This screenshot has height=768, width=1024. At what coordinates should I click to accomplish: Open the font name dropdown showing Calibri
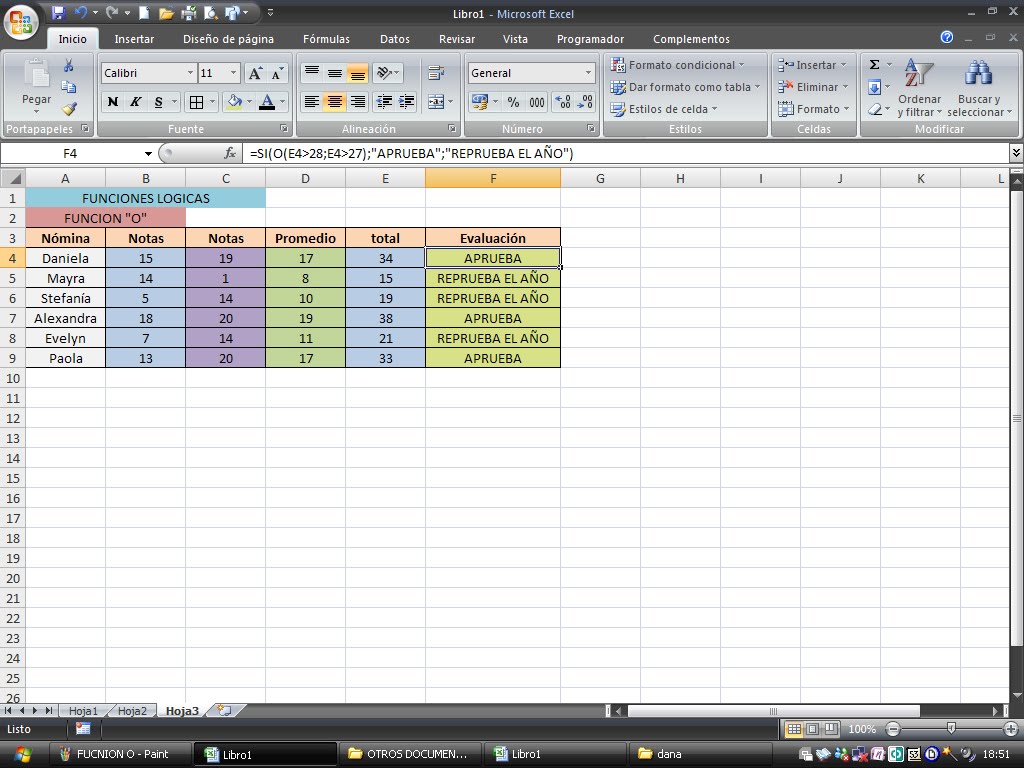point(190,72)
